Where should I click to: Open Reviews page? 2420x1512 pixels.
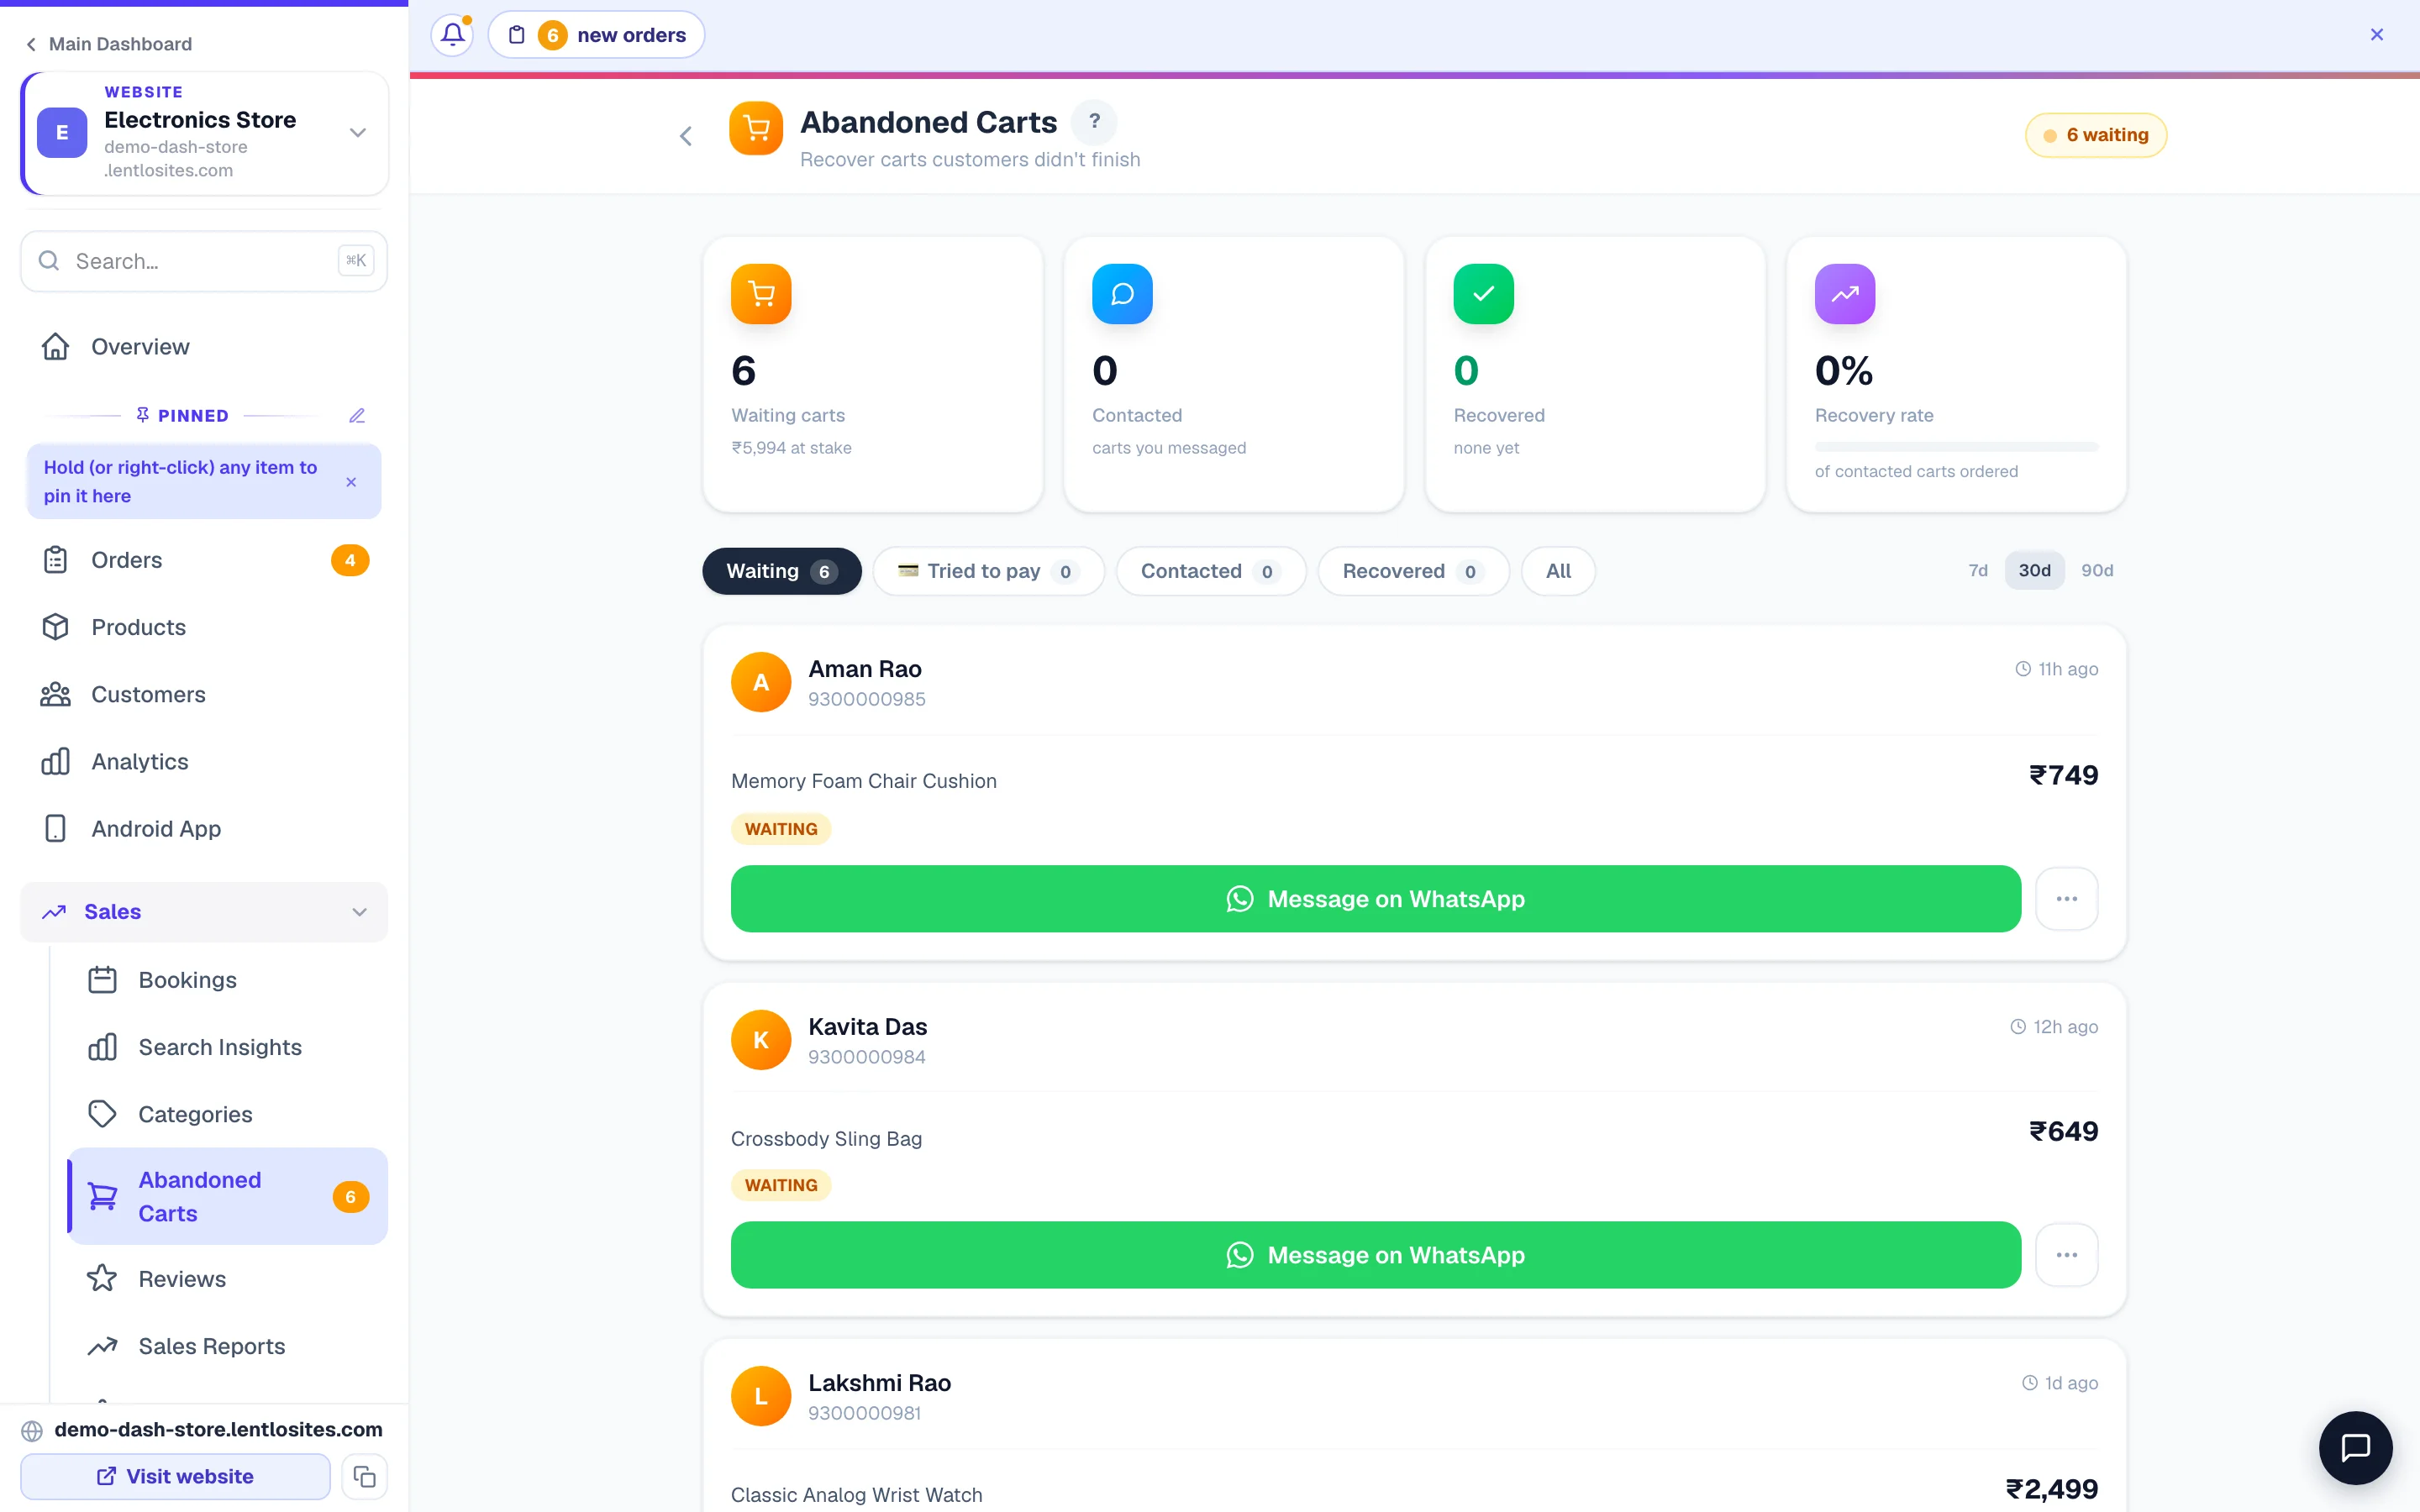[228, 1279]
